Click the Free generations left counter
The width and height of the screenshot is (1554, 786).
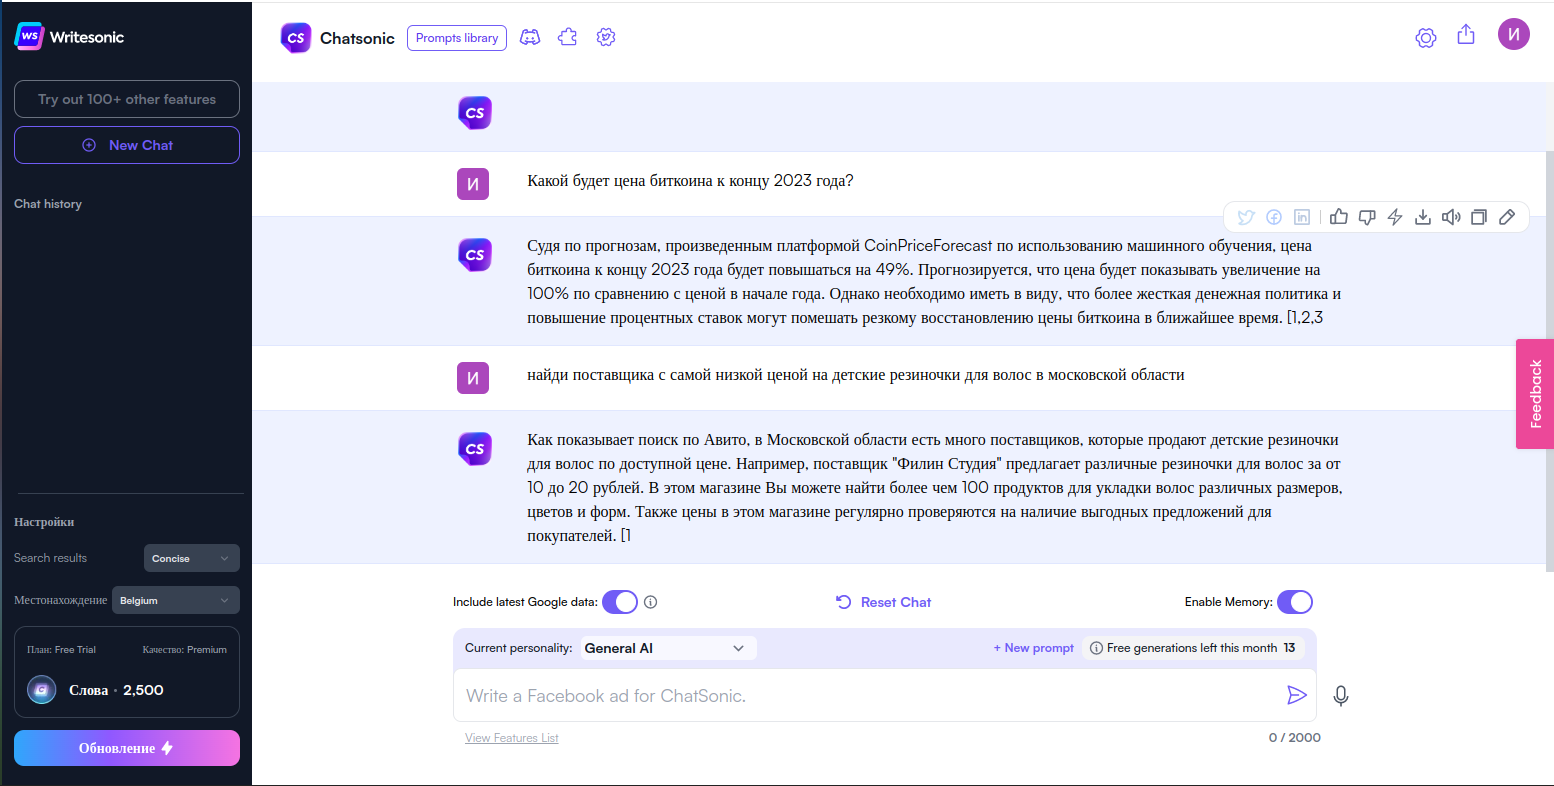tap(1193, 648)
